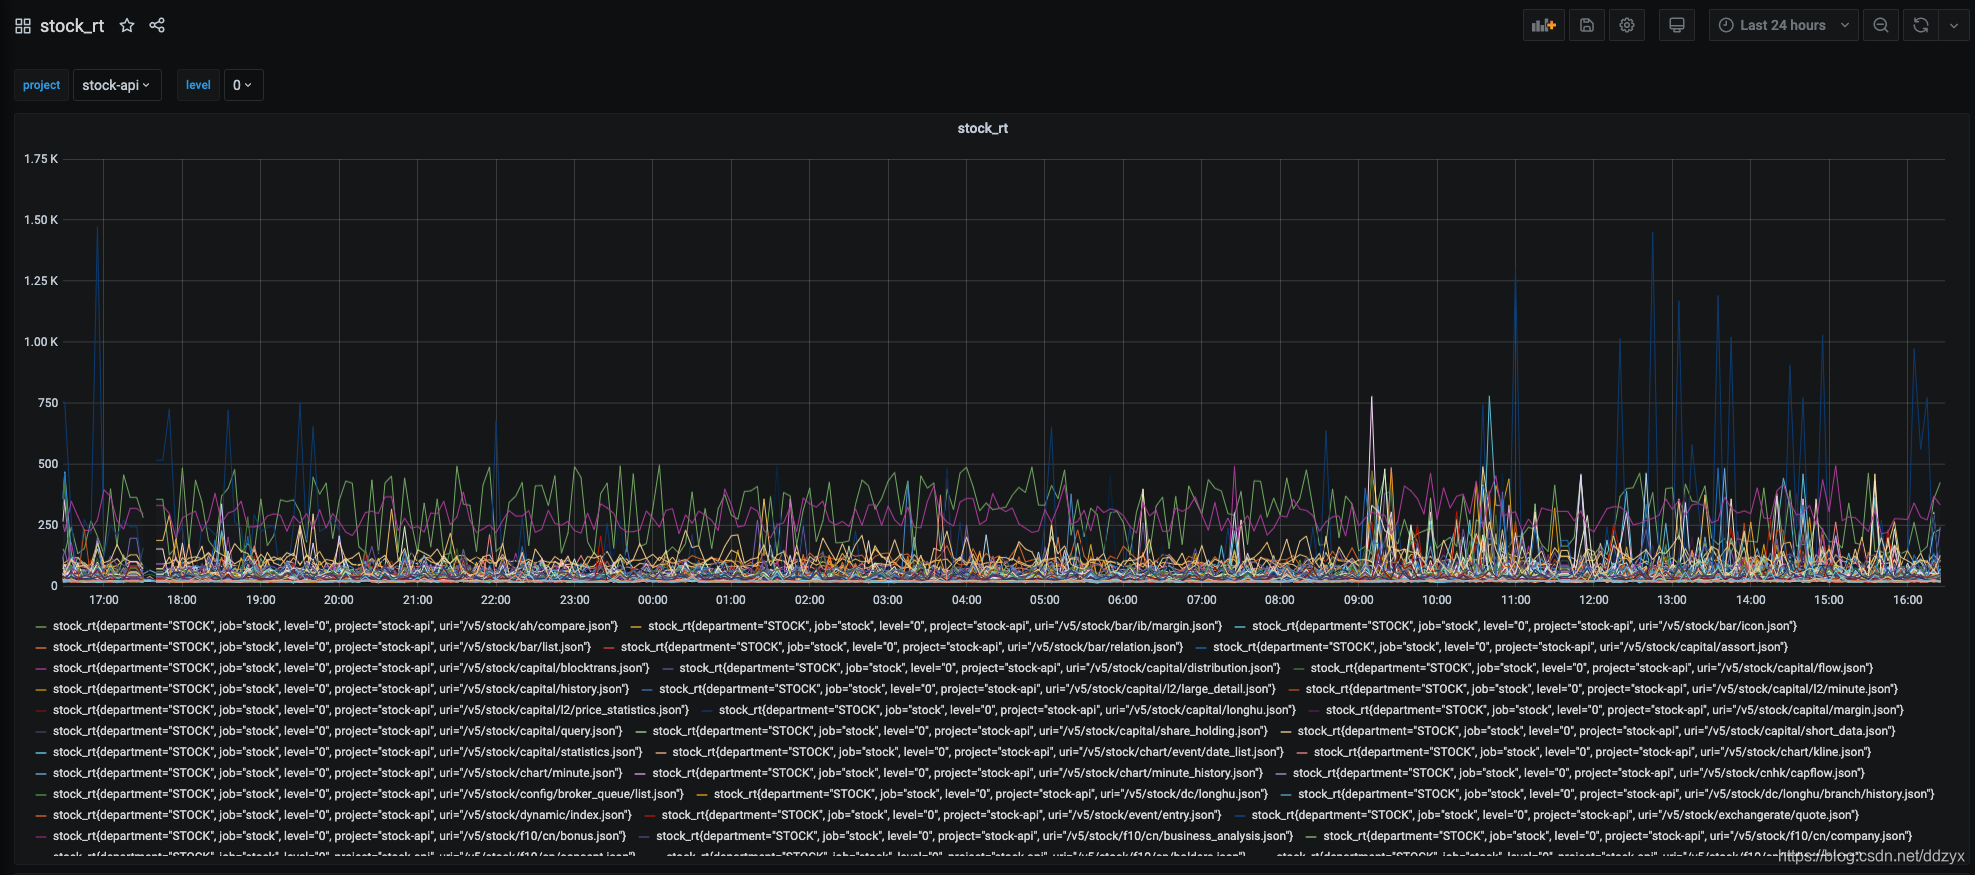The image size is (1975, 875).
Task: Toggle series bar/list.json in legend
Action: (322, 647)
